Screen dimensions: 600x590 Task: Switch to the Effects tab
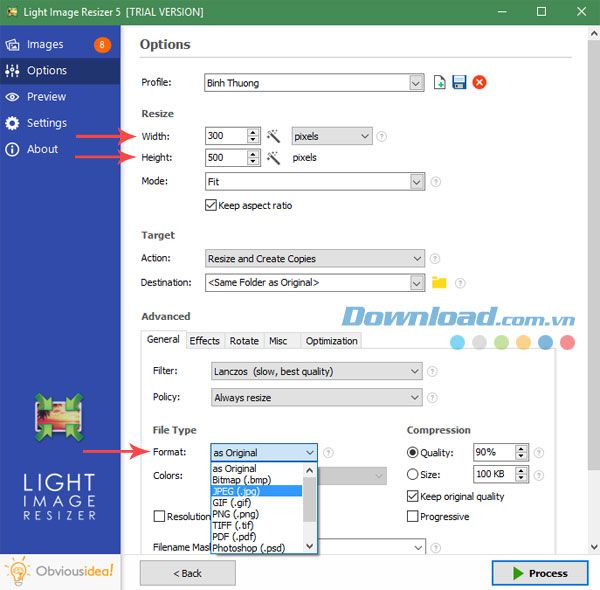[x=205, y=341]
